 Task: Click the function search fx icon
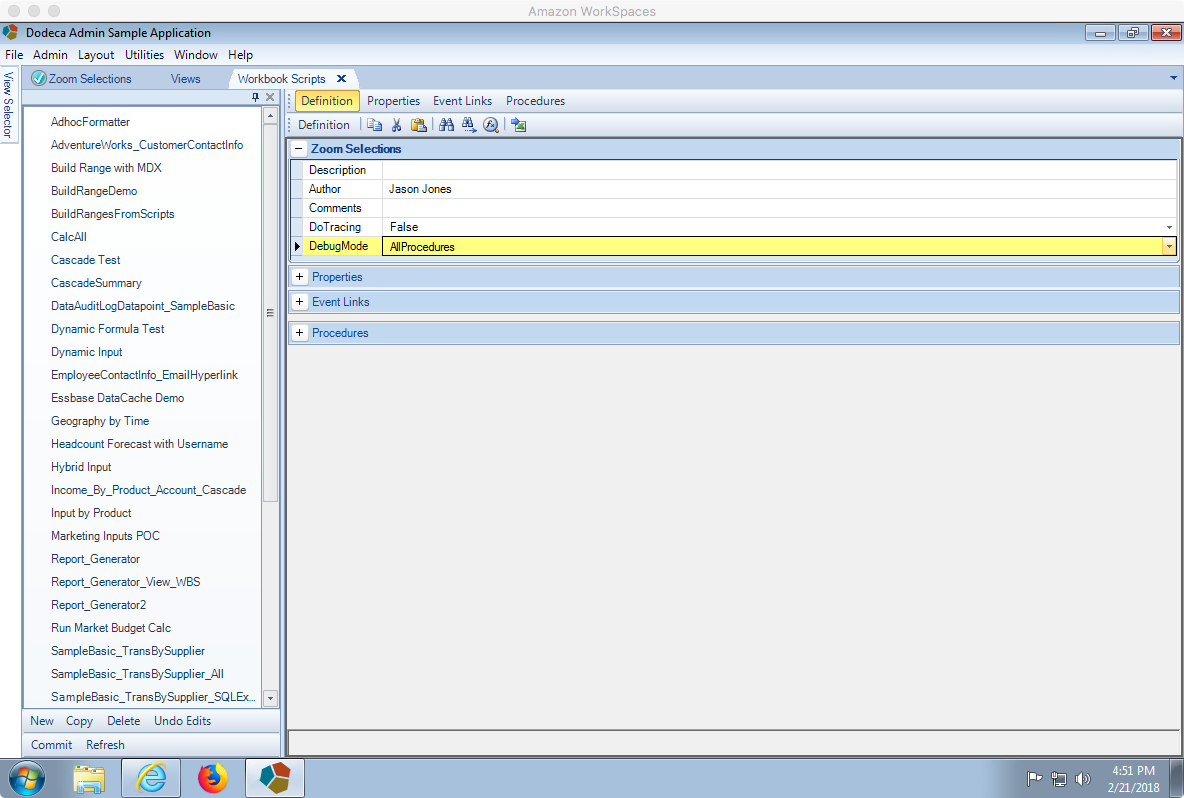491,125
